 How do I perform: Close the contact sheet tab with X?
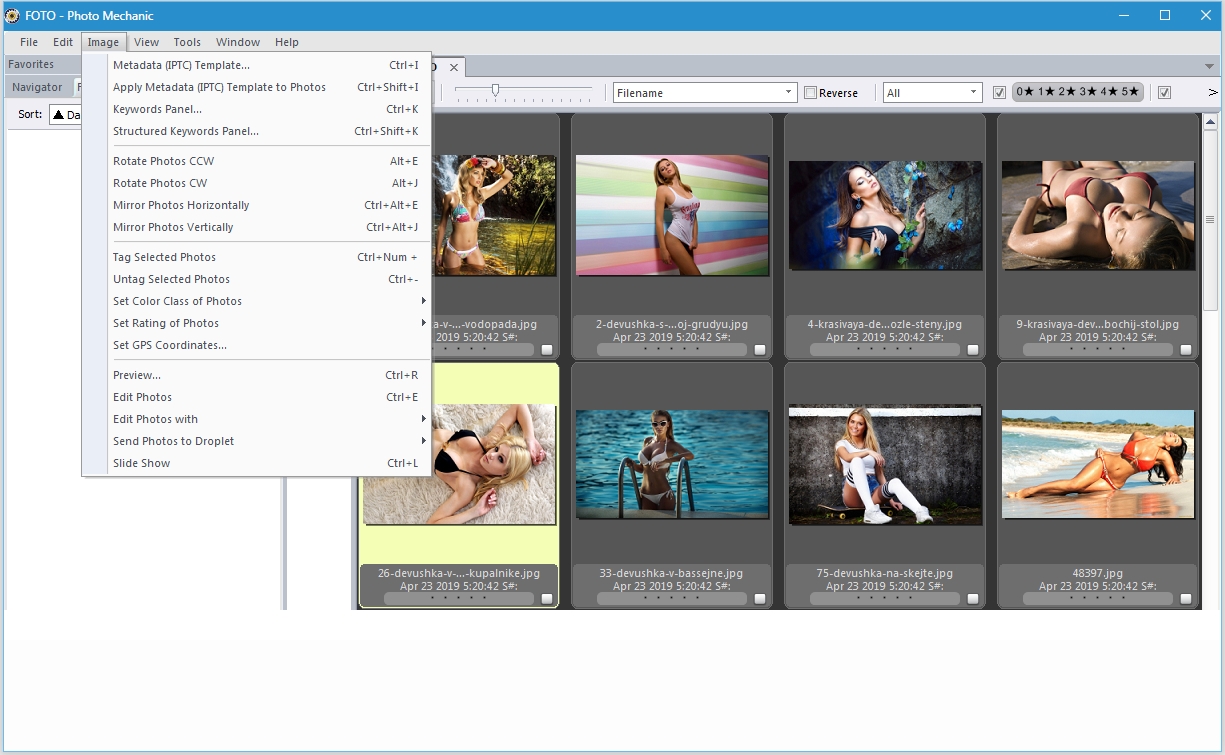[x=453, y=67]
